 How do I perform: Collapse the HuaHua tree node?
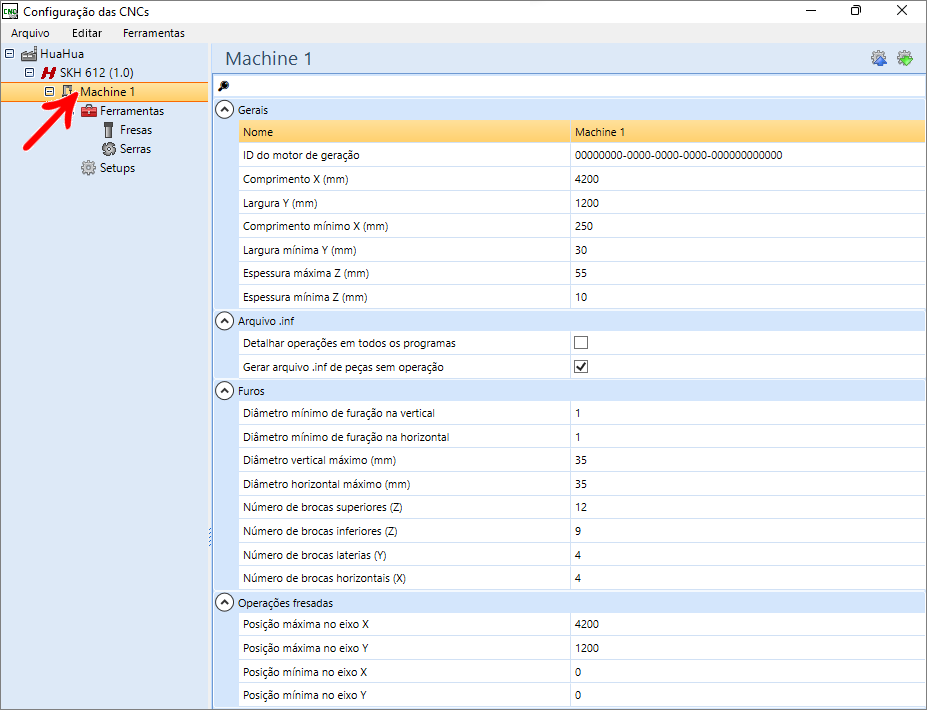[9, 54]
